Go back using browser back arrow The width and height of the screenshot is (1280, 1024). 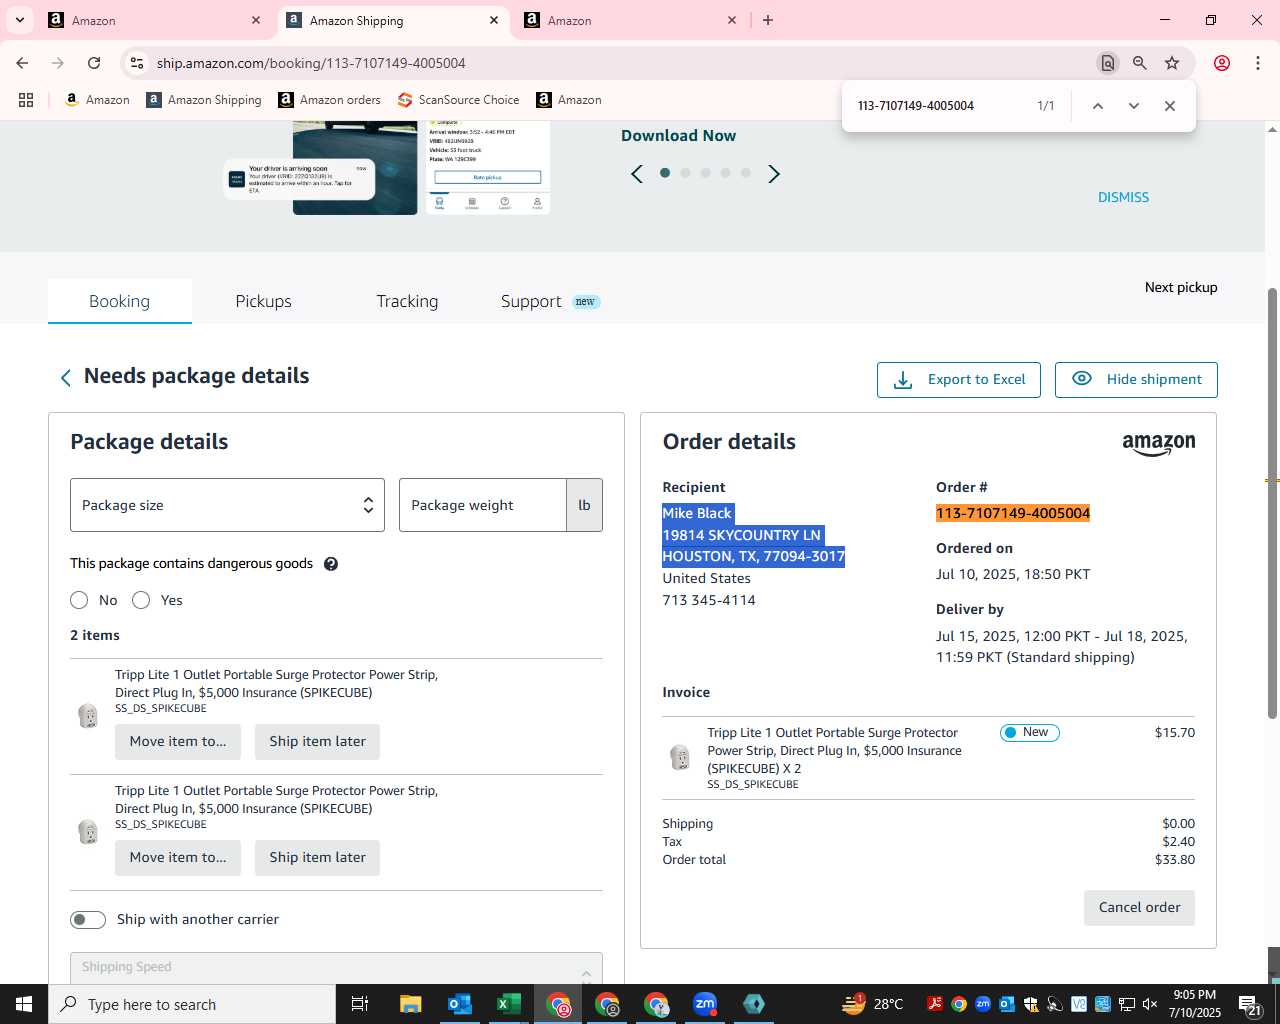[x=22, y=63]
